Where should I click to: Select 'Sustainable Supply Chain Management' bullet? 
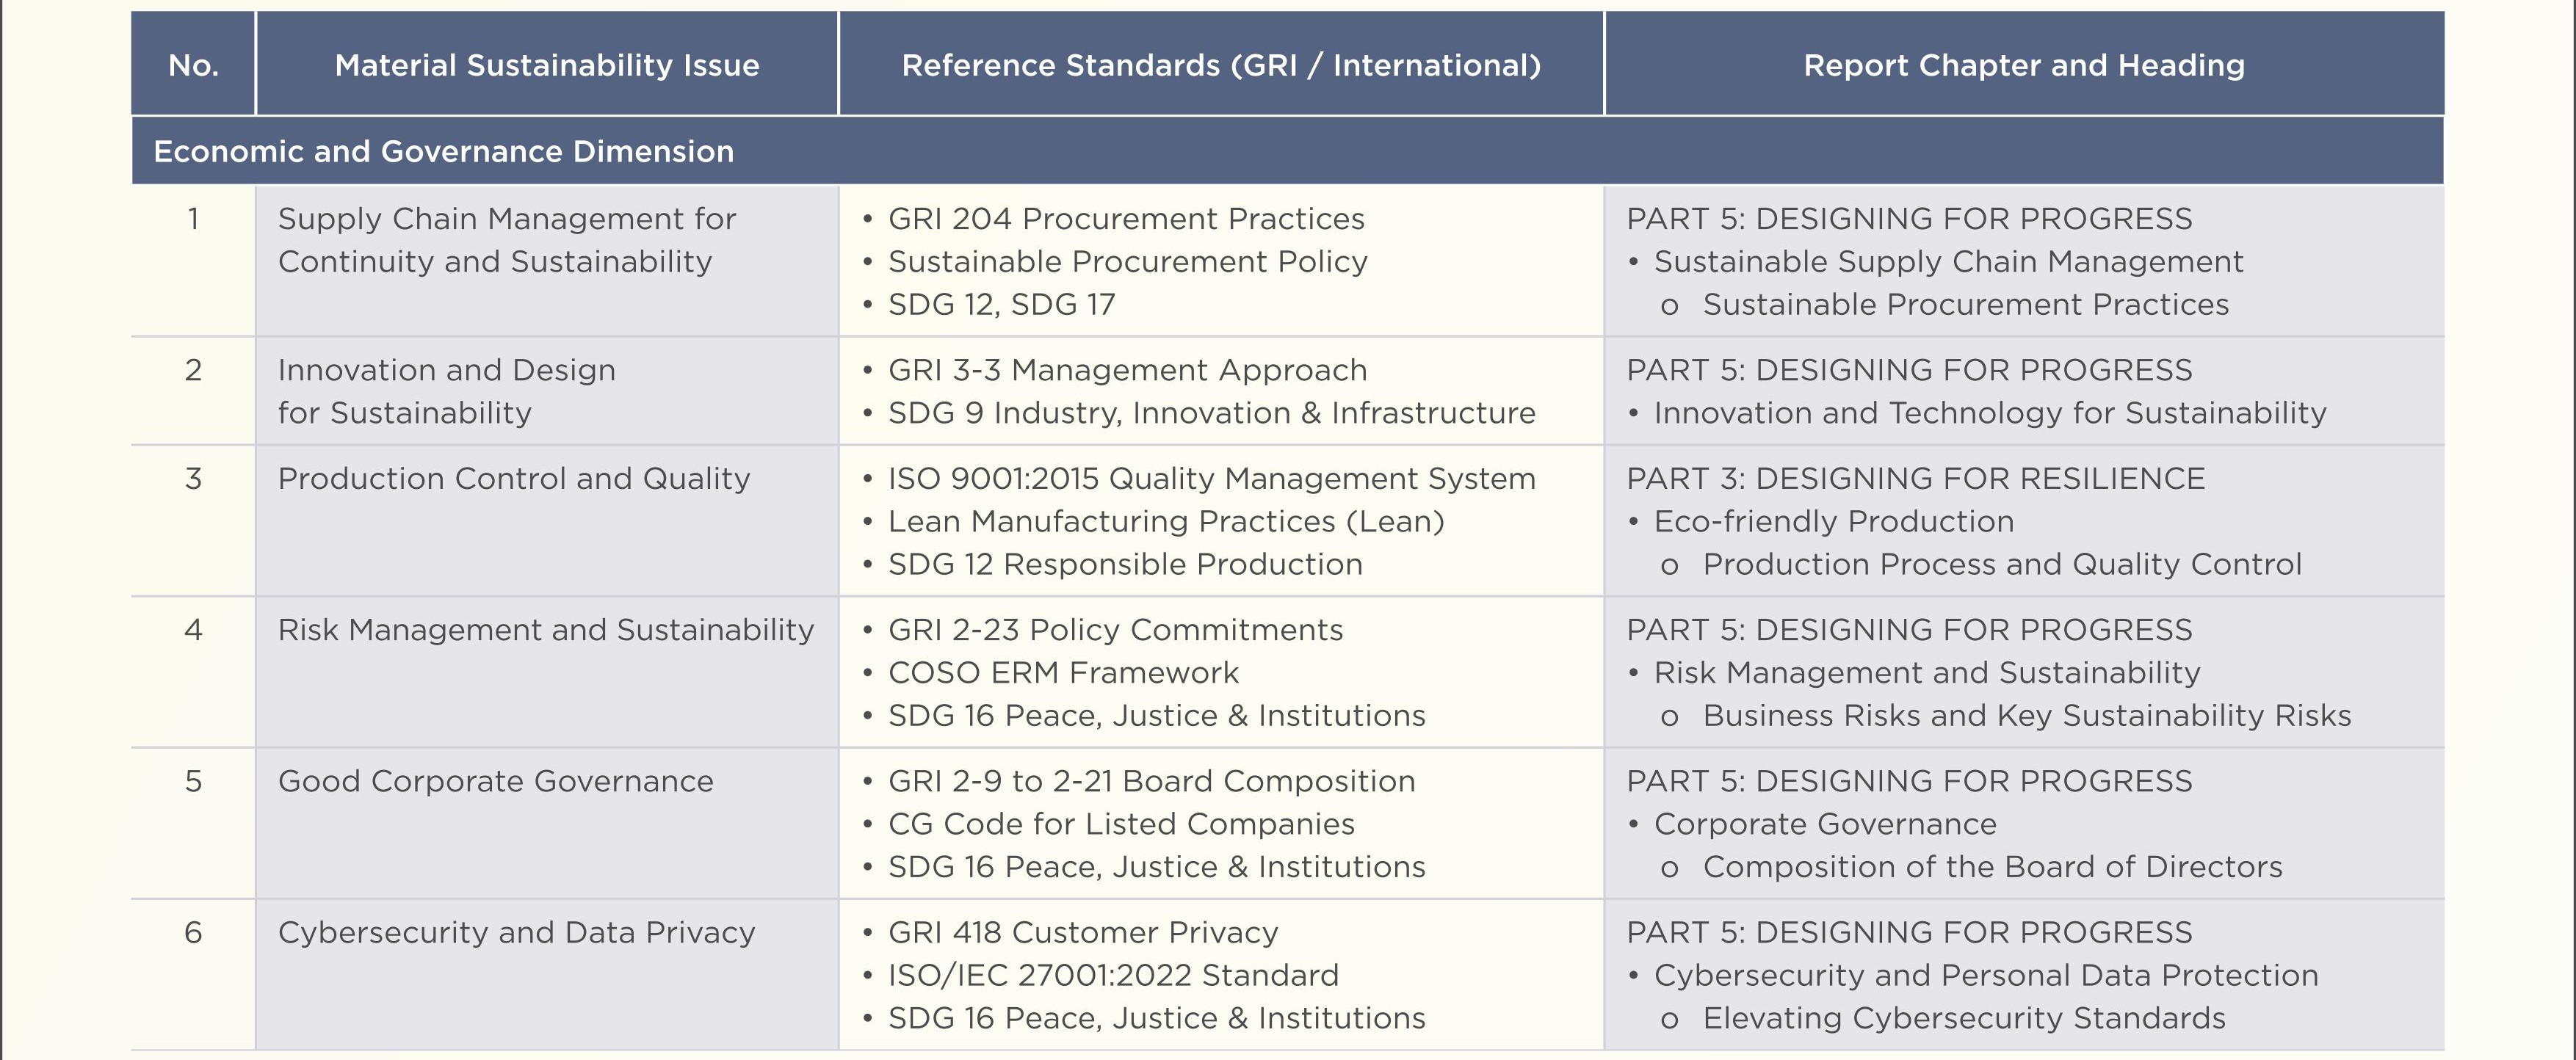tap(1948, 261)
